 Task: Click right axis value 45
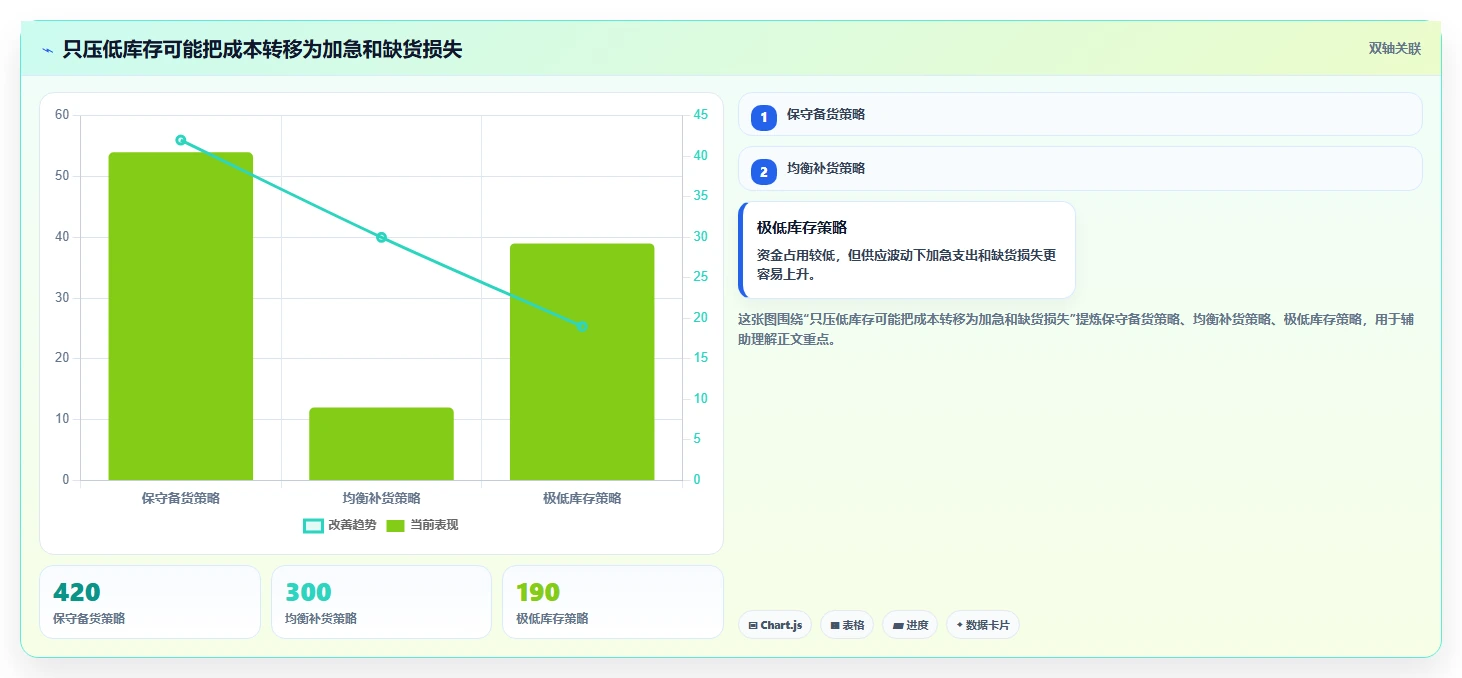pyautogui.click(x=701, y=115)
